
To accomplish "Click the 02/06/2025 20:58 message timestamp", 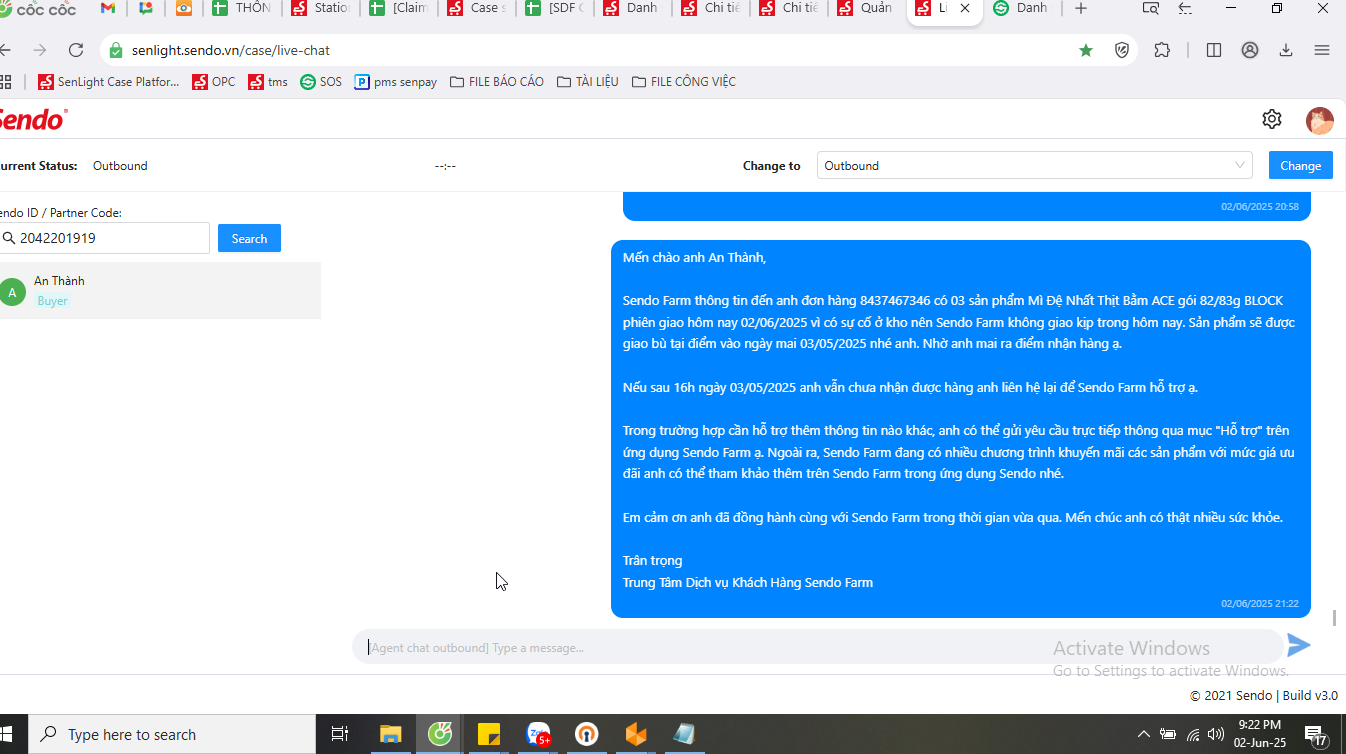I will click(1259, 207).
